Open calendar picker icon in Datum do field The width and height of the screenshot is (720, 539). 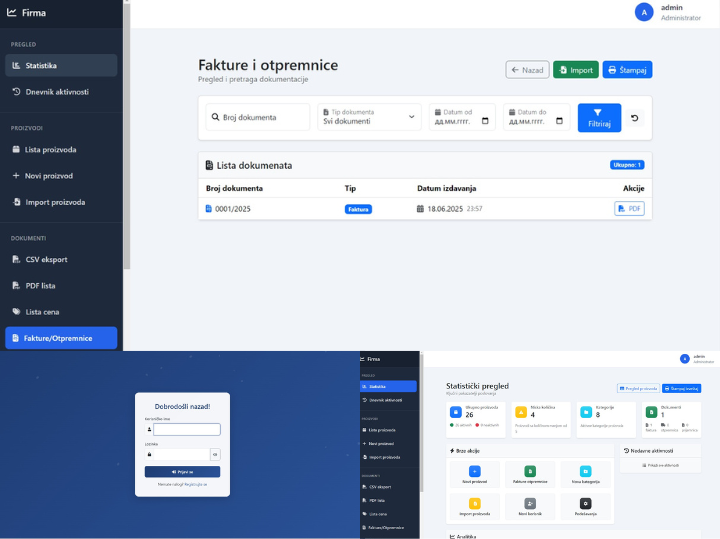pos(559,121)
